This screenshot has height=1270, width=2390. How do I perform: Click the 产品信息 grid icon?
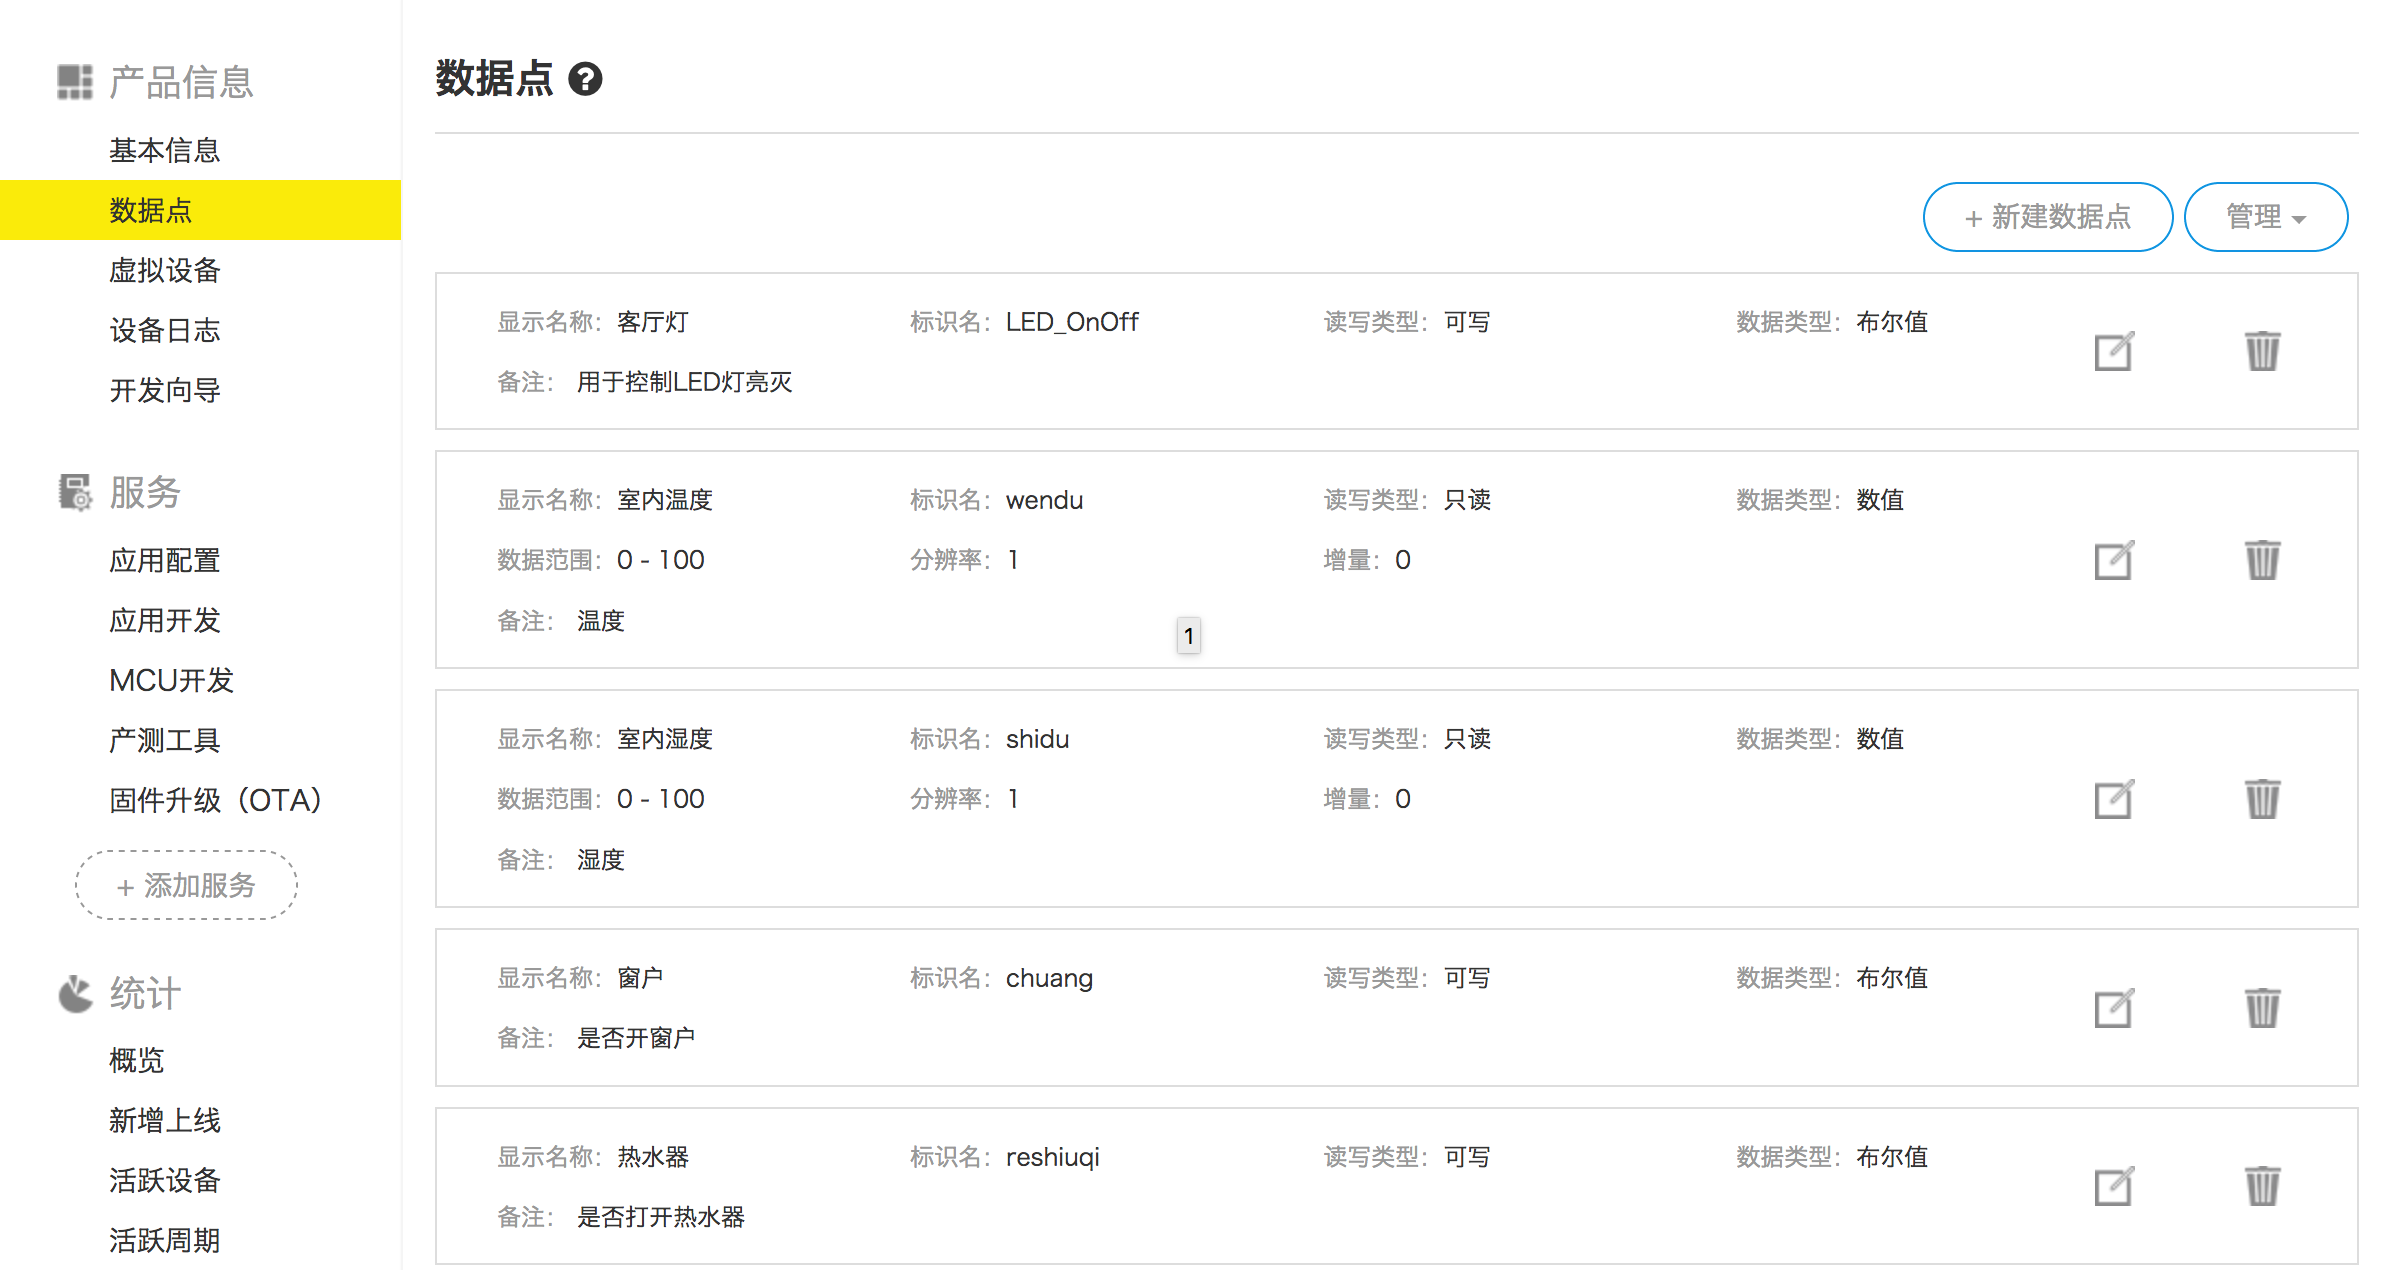pos(74,80)
